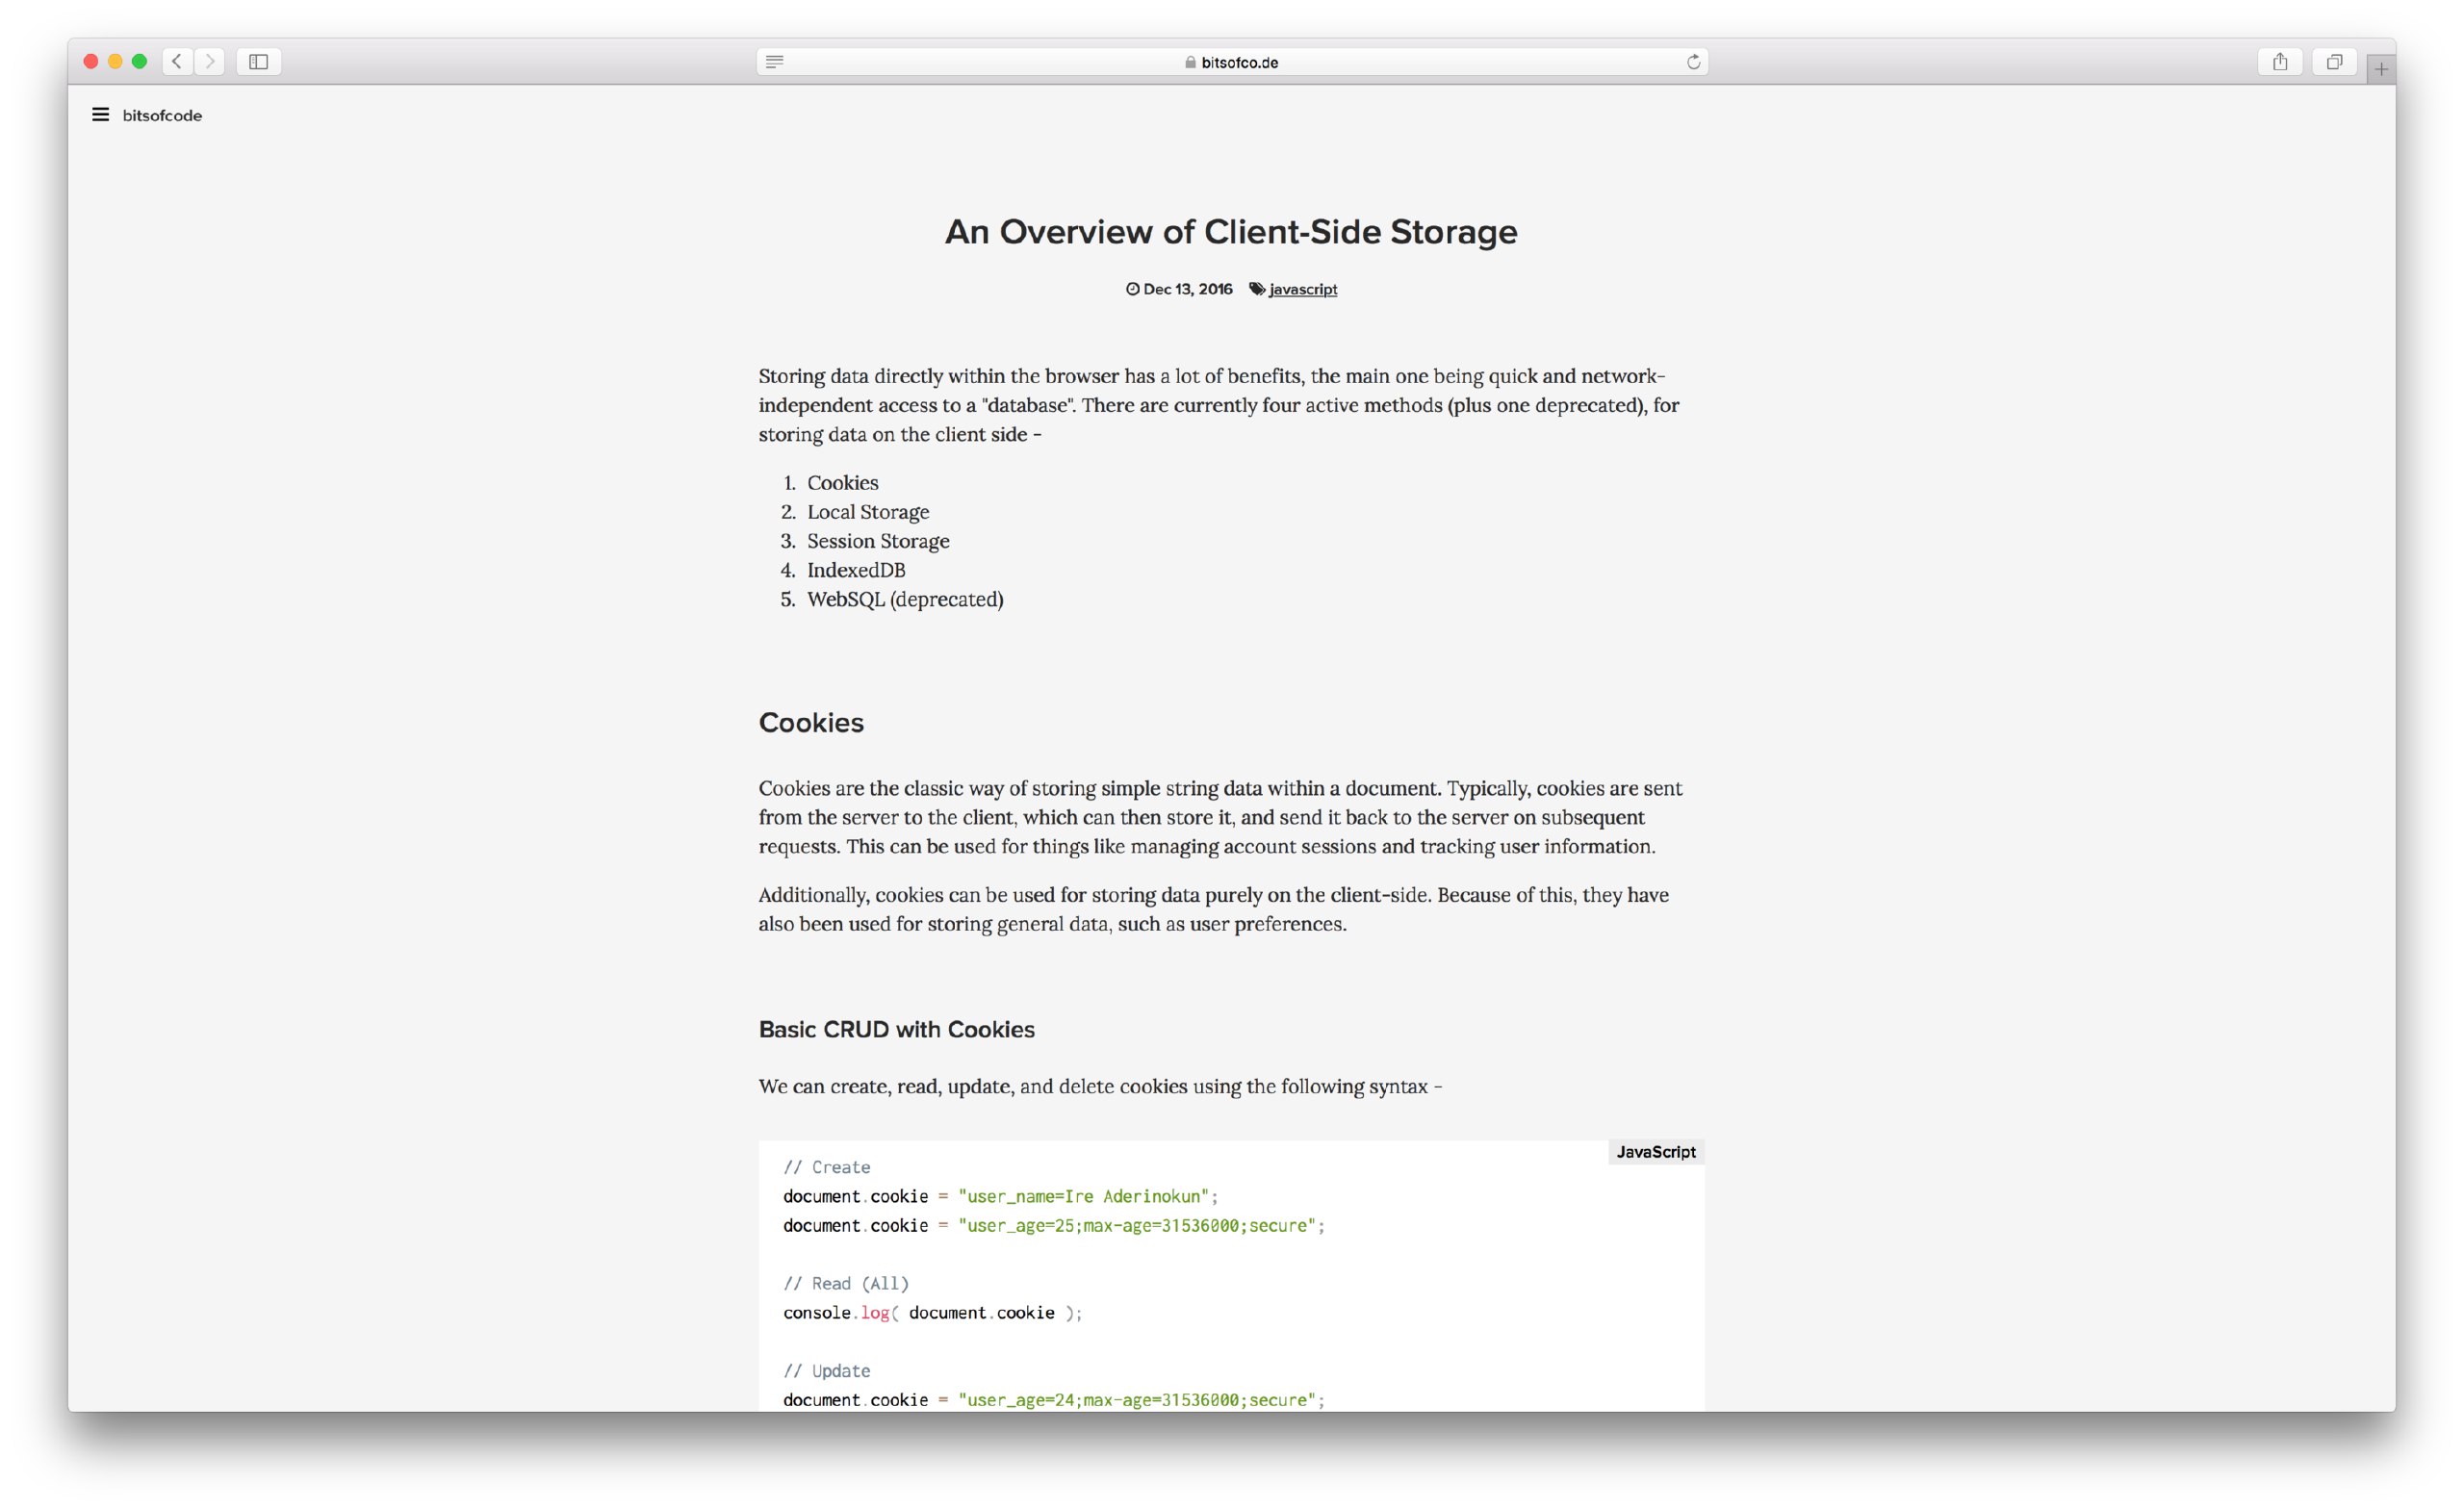Click the Cookies list item

[843, 483]
